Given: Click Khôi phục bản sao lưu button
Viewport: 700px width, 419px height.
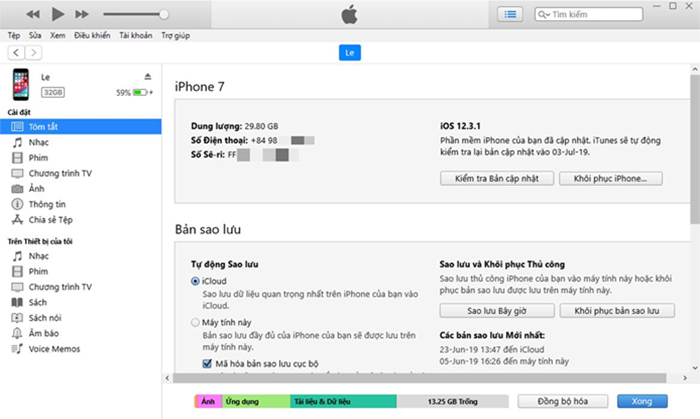Looking at the screenshot, I should tap(617, 311).
